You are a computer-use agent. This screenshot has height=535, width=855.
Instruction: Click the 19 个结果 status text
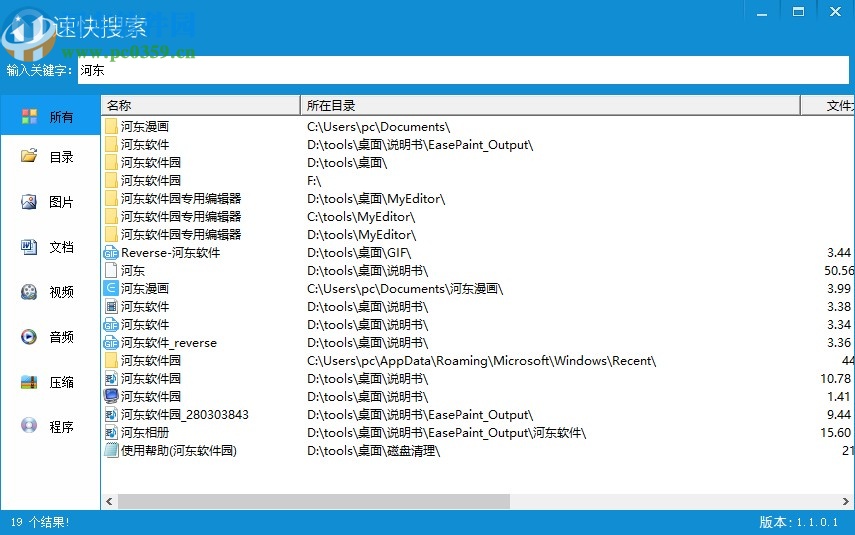click(40, 522)
